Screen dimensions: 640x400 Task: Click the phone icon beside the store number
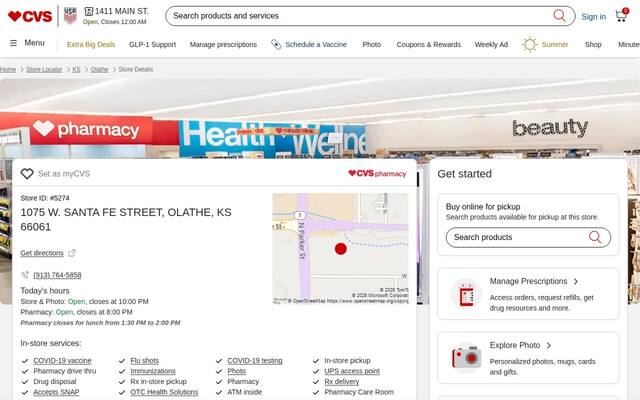pos(25,275)
